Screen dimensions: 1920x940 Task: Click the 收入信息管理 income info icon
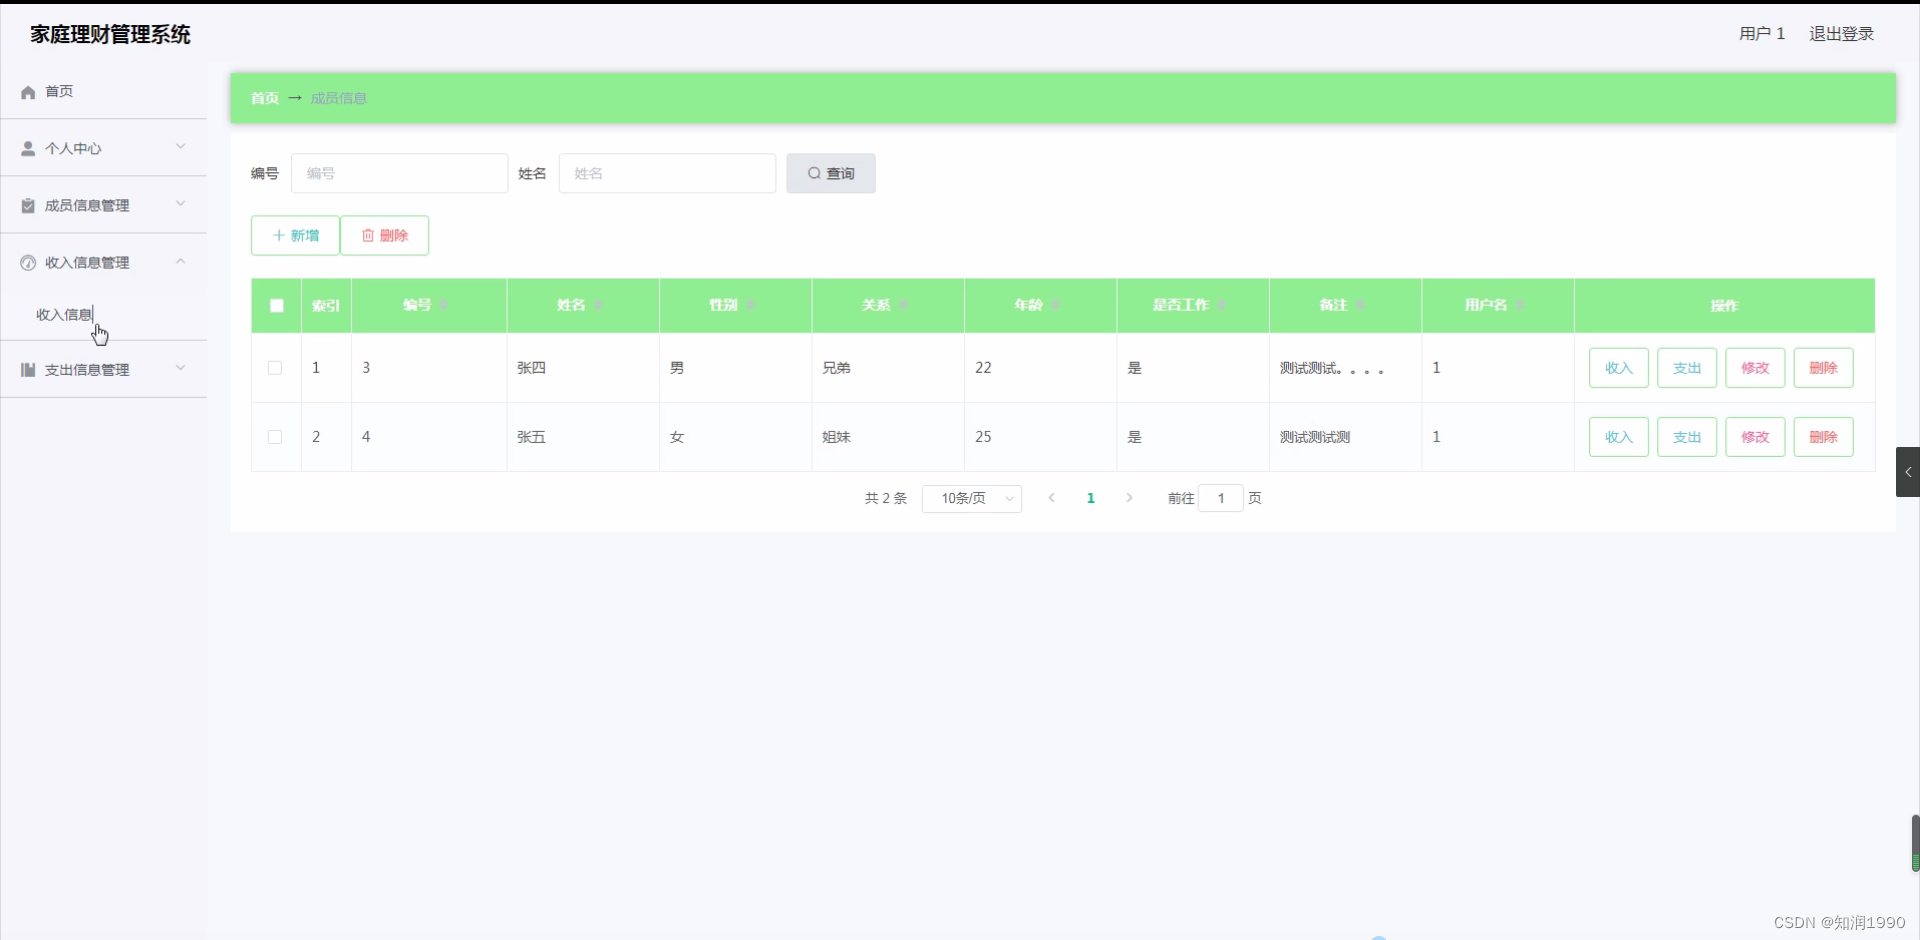28,262
